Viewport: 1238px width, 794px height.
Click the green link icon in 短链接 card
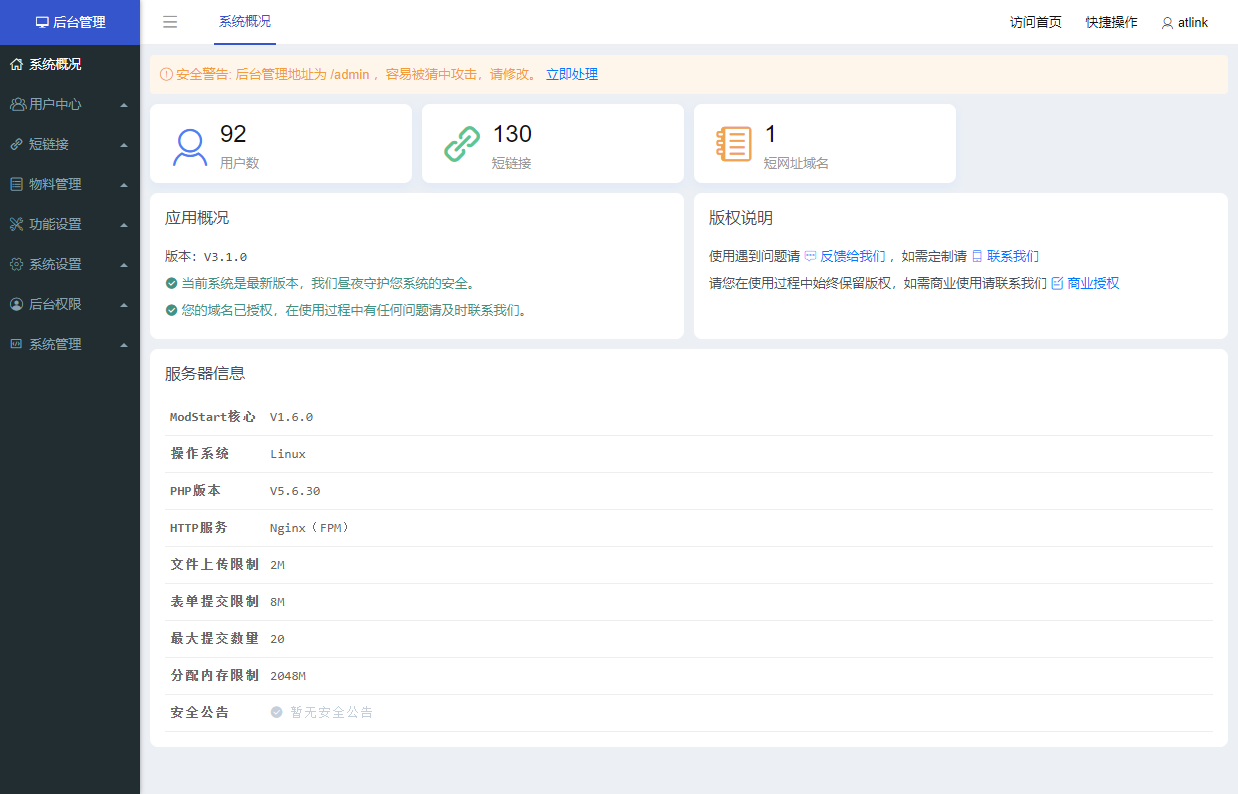pos(462,145)
